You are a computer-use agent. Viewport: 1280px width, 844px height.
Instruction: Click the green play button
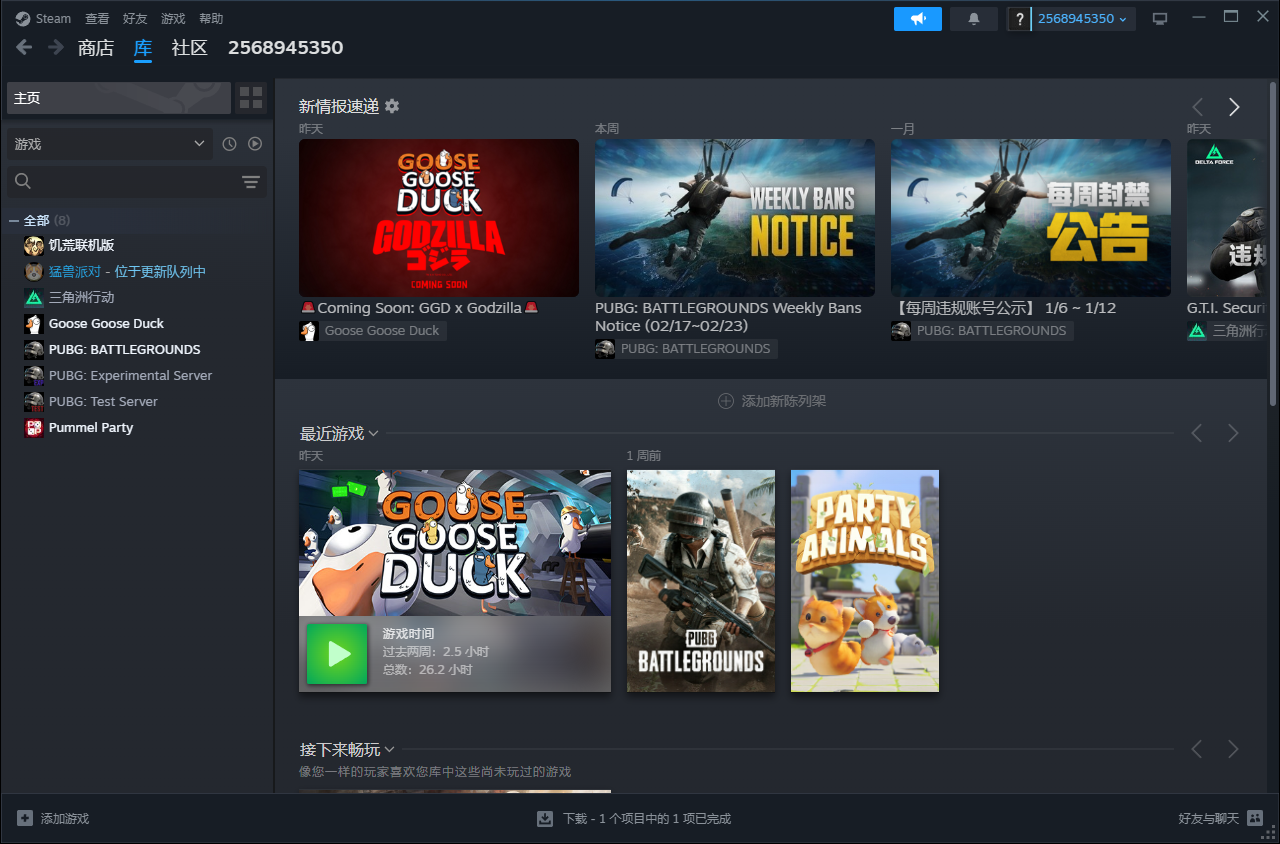pyautogui.click(x=338, y=654)
